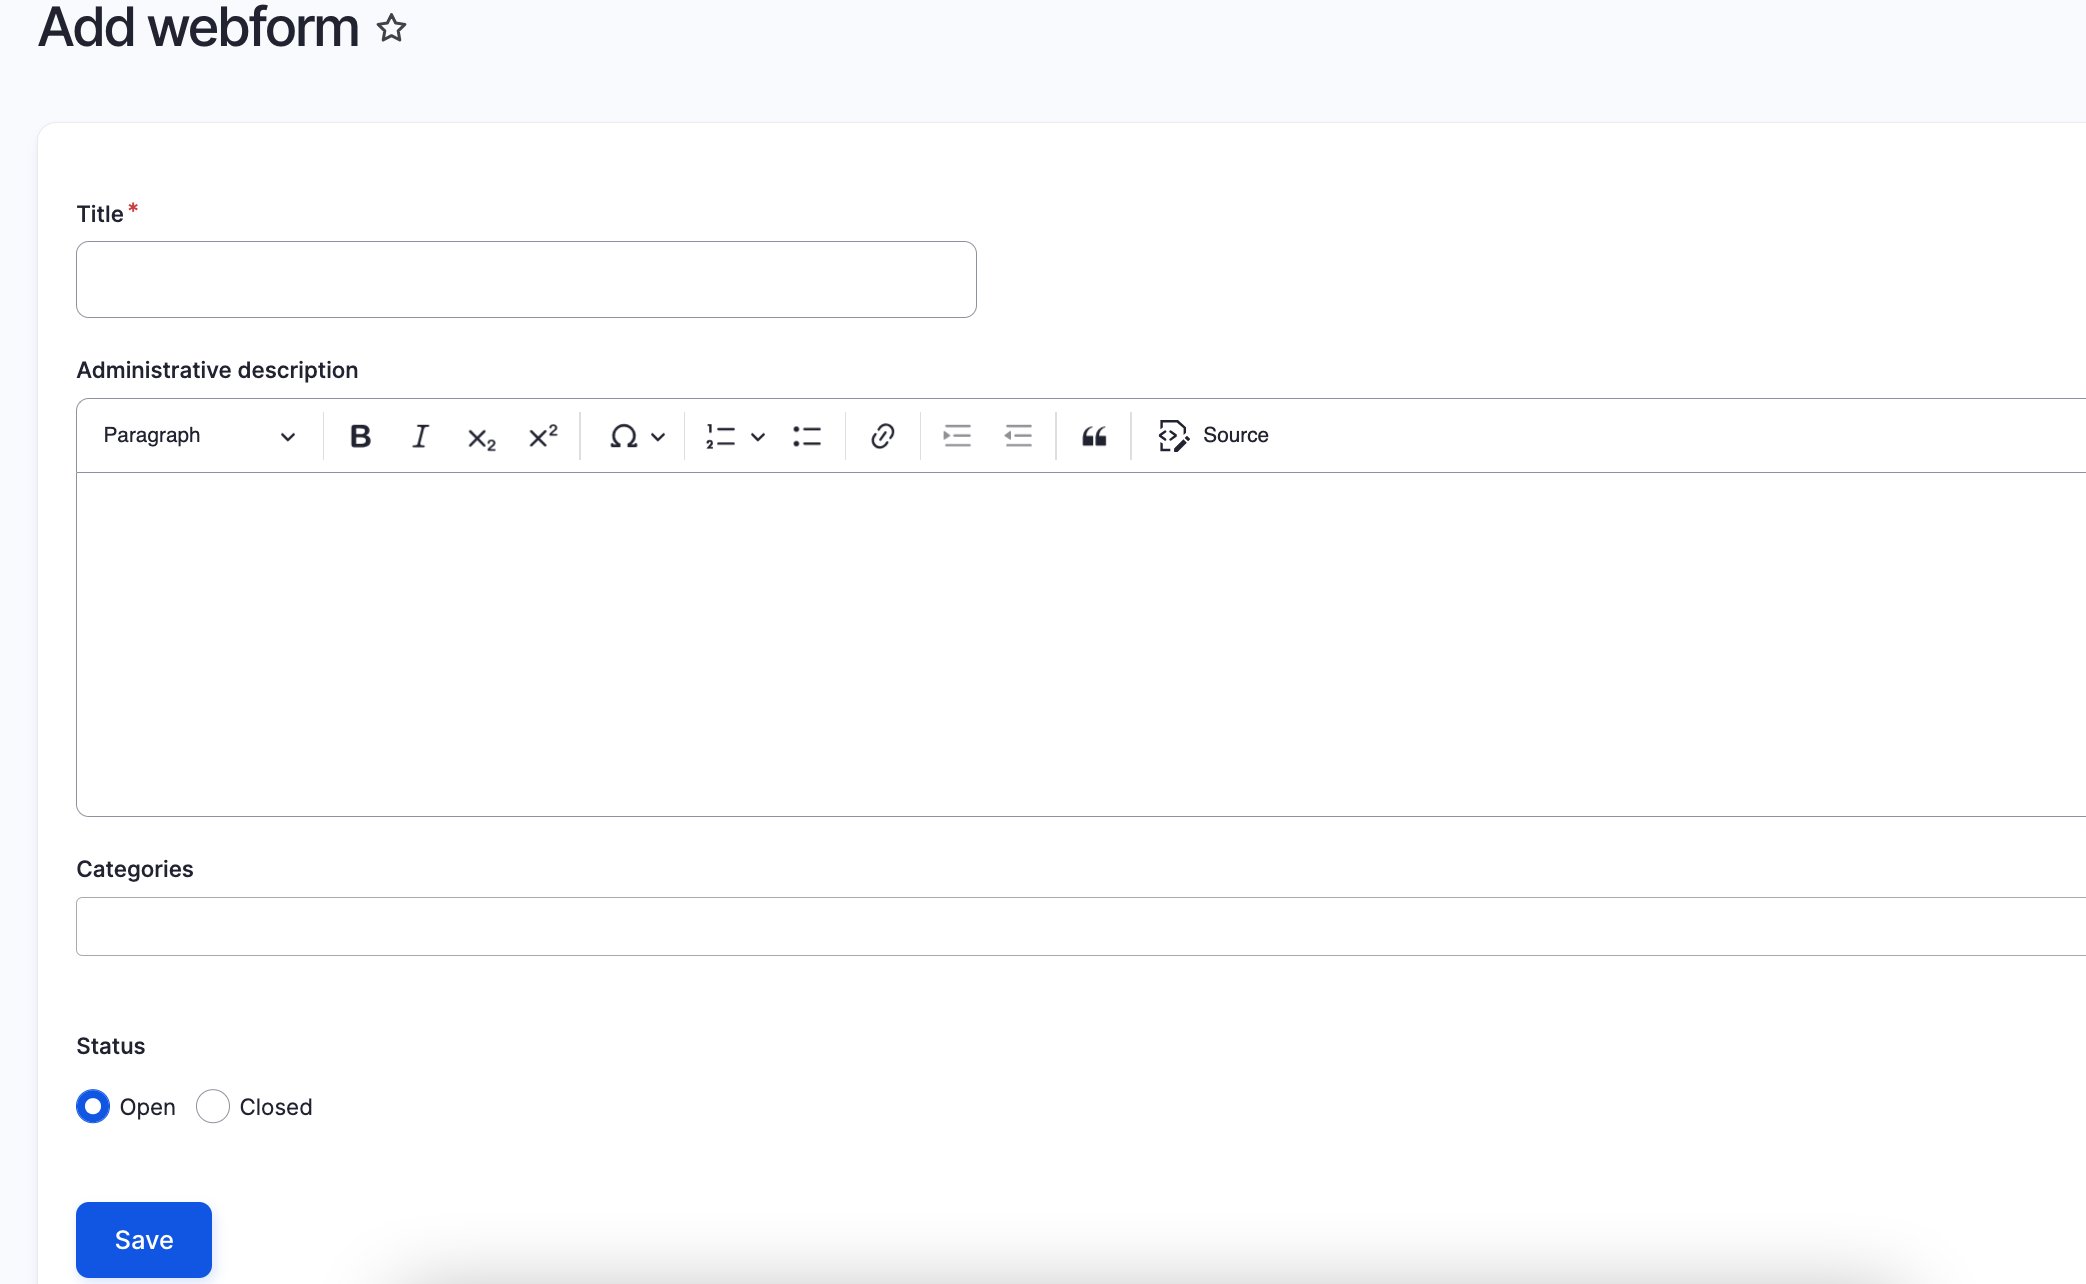2086x1284 pixels.
Task: Click the 'Add webform' page heading
Action: 198,27
